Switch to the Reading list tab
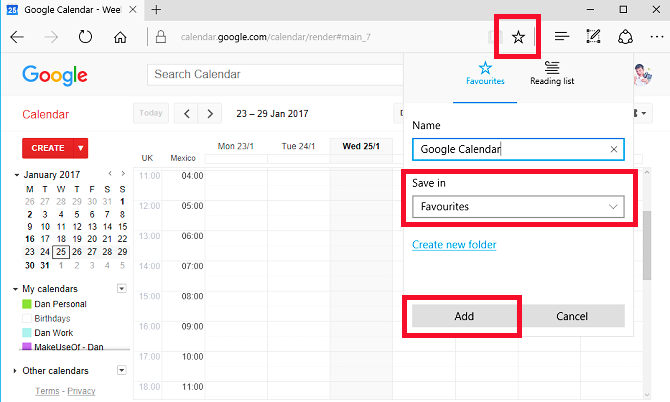670x402 pixels. tap(552, 74)
